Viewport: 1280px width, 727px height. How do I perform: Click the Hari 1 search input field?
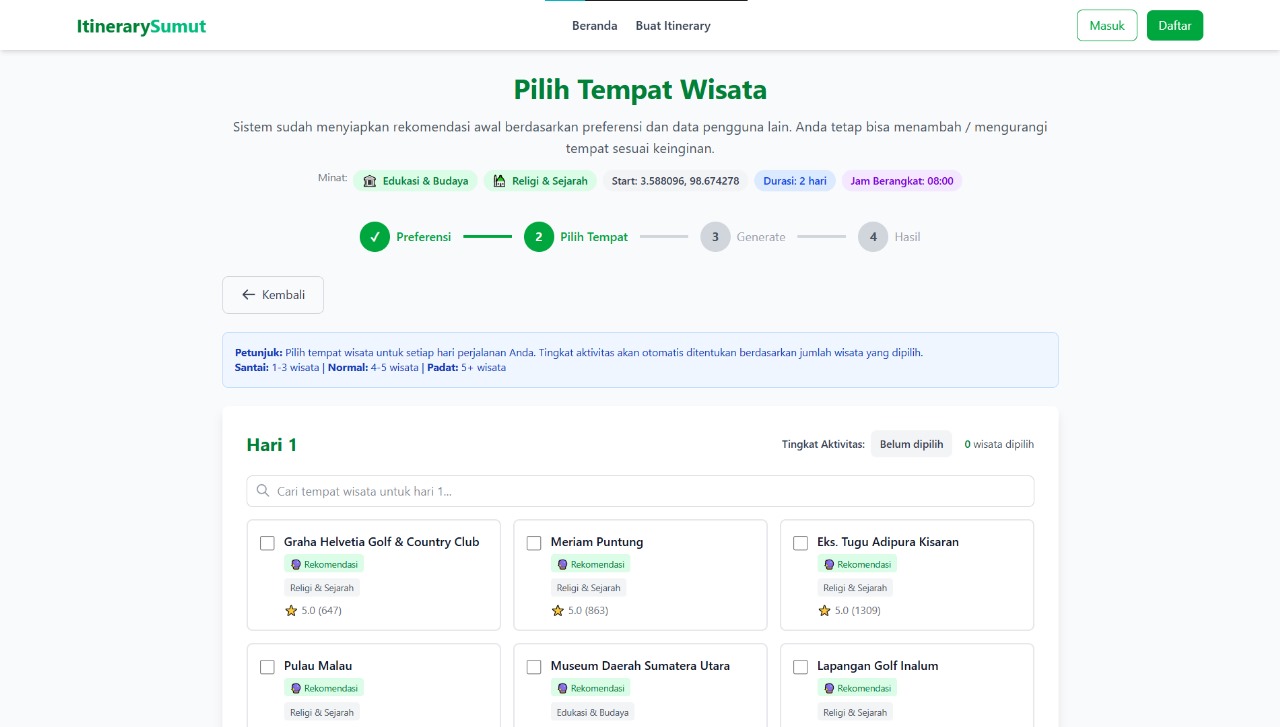pos(640,490)
